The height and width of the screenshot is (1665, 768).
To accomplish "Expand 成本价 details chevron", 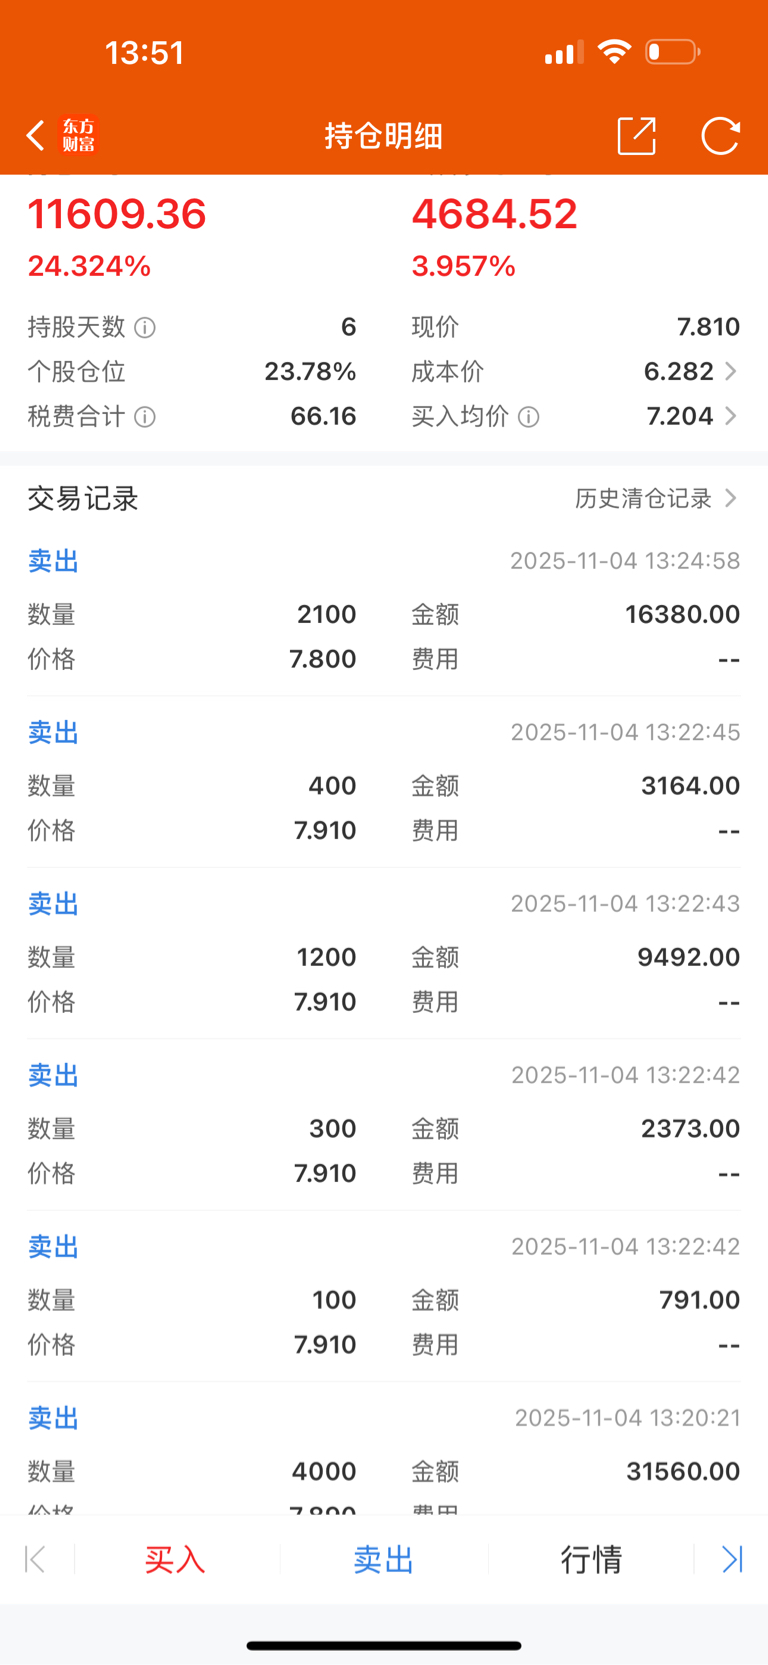I will pos(730,372).
